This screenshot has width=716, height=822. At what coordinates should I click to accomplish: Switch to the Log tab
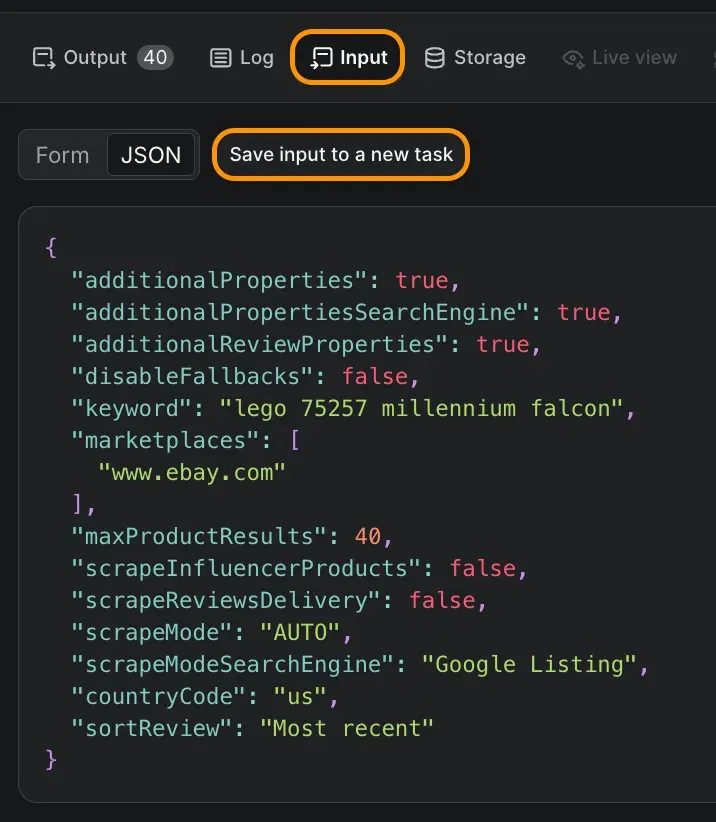[242, 58]
